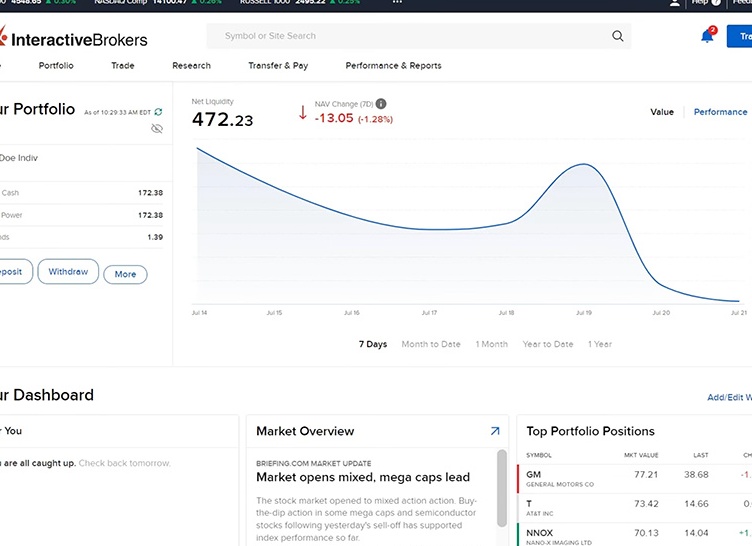This screenshot has height=546, width=752.
Task: Click the user account icon
Action: (x=674, y=3)
